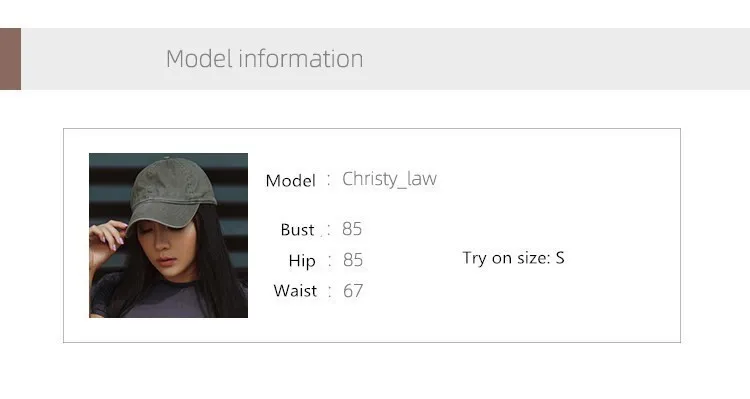
Task: Click the Waist value 67
Action: pos(353,291)
